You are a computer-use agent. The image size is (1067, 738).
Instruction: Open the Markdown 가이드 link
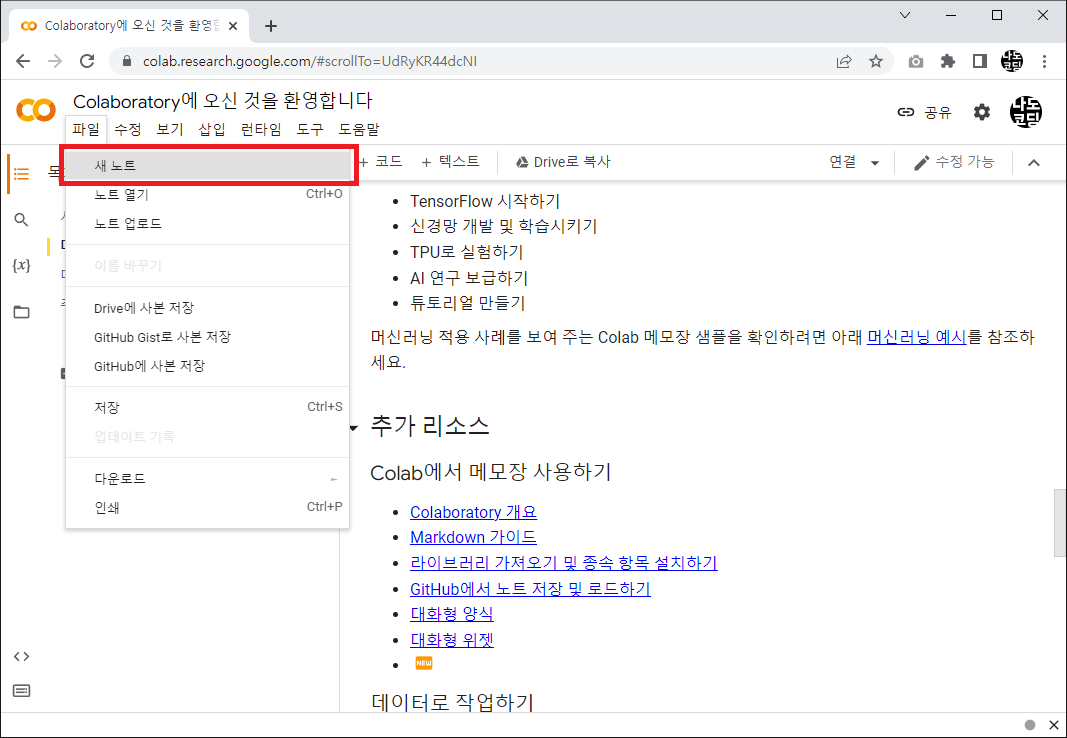[473, 537]
